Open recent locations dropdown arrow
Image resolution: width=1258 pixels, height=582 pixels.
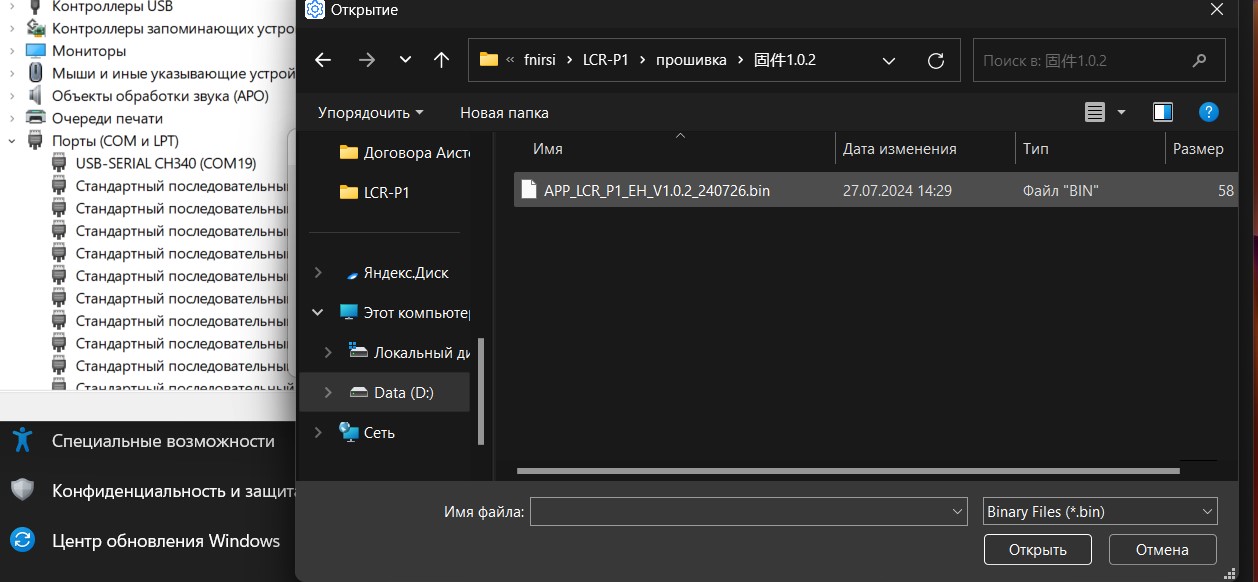pos(405,60)
